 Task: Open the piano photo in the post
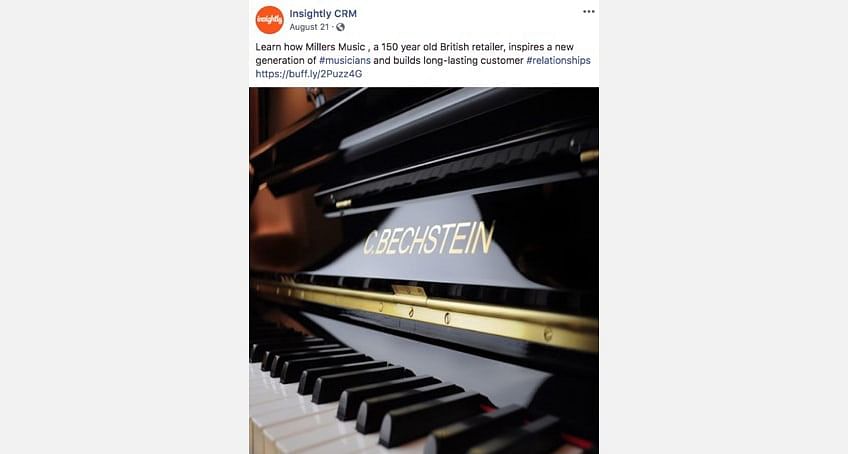coord(424,271)
